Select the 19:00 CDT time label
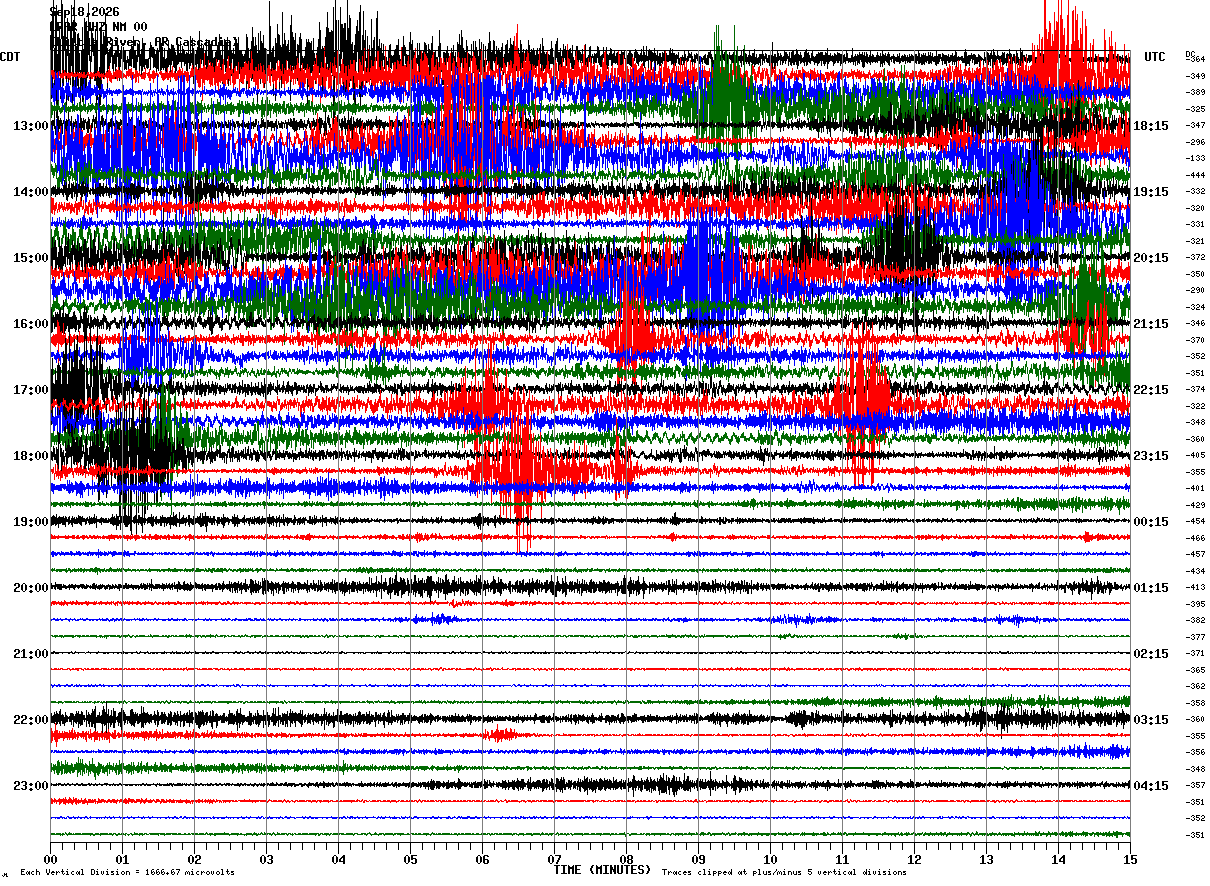The image size is (1210, 886). 31,522
